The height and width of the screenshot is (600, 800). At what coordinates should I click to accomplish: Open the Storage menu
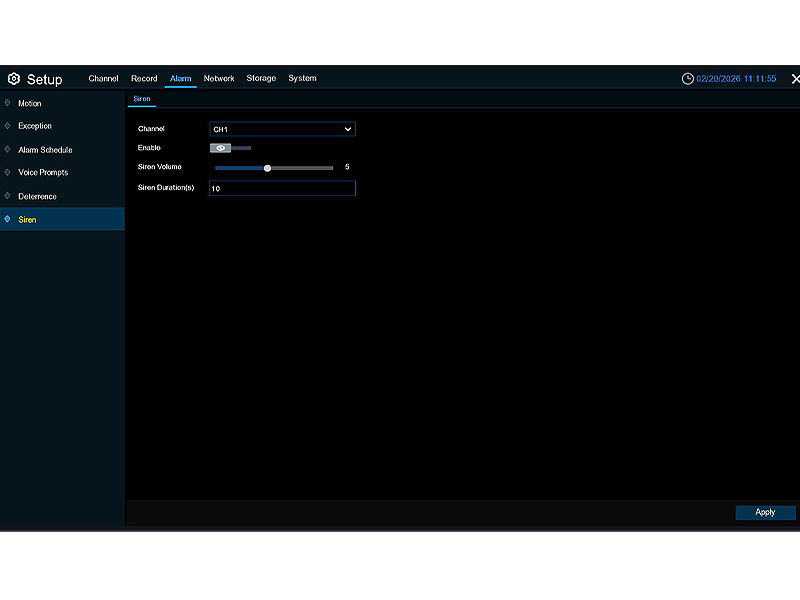pyautogui.click(x=261, y=78)
